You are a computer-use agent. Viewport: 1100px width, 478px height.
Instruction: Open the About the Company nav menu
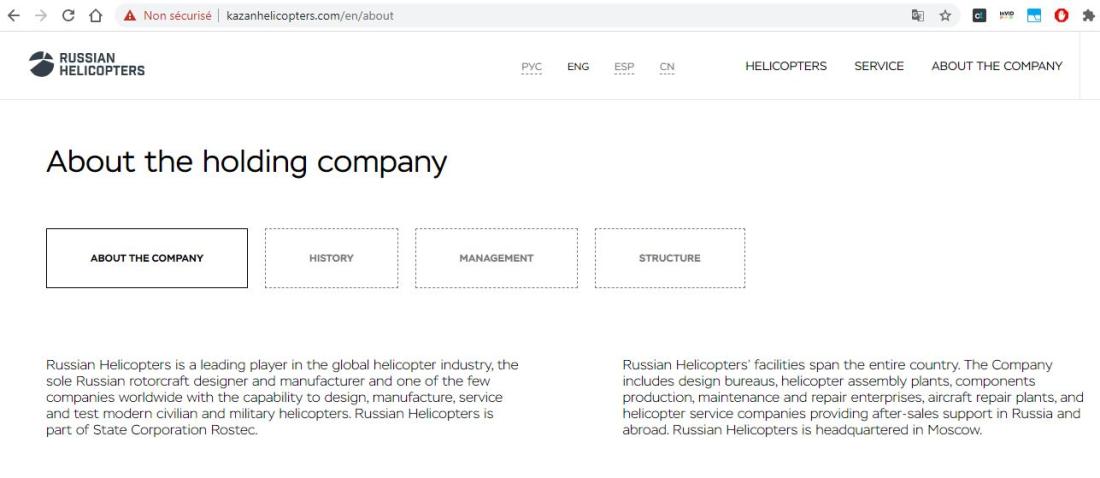[997, 66]
